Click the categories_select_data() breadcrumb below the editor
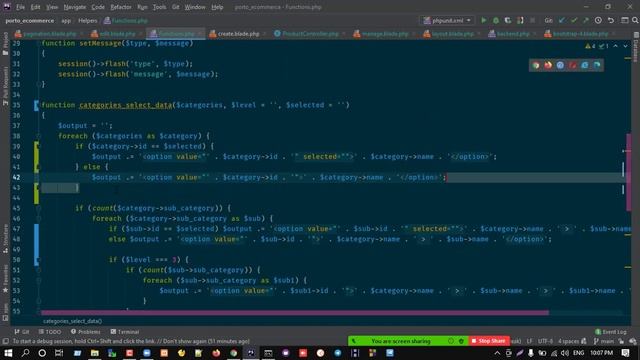The image size is (640, 360). [x=72, y=321]
